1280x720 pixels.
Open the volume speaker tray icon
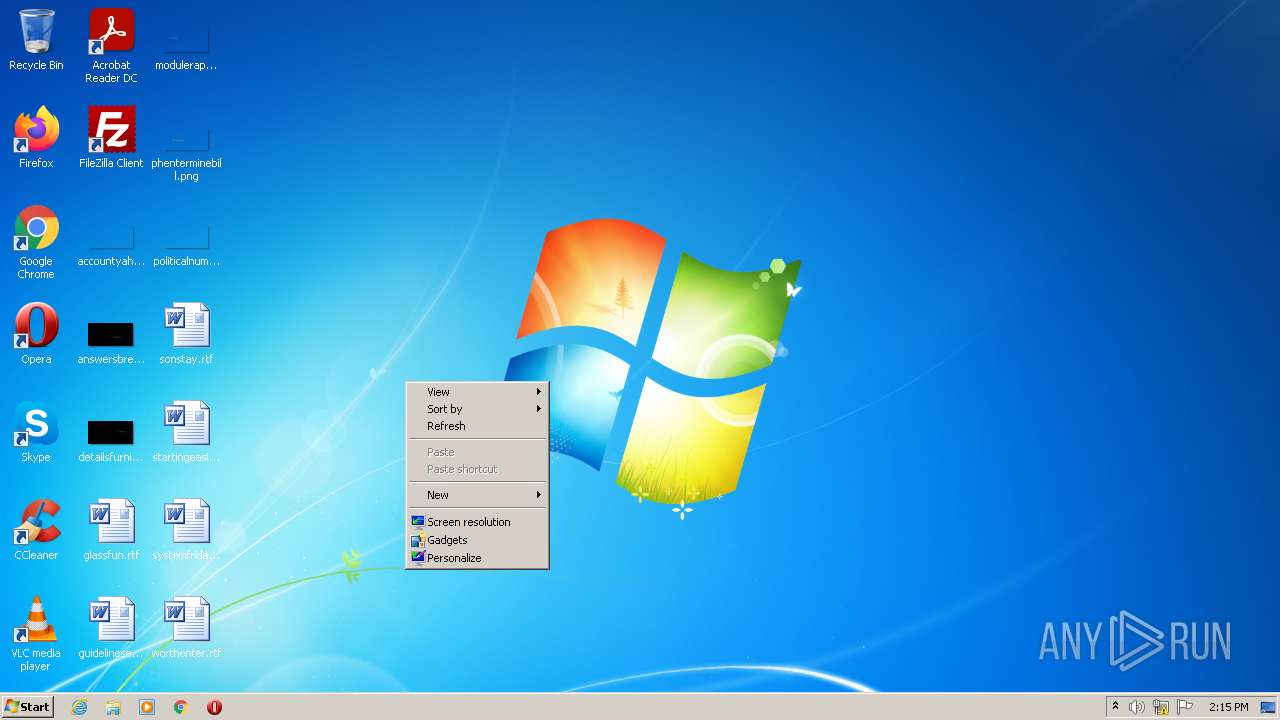(x=1137, y=707)
